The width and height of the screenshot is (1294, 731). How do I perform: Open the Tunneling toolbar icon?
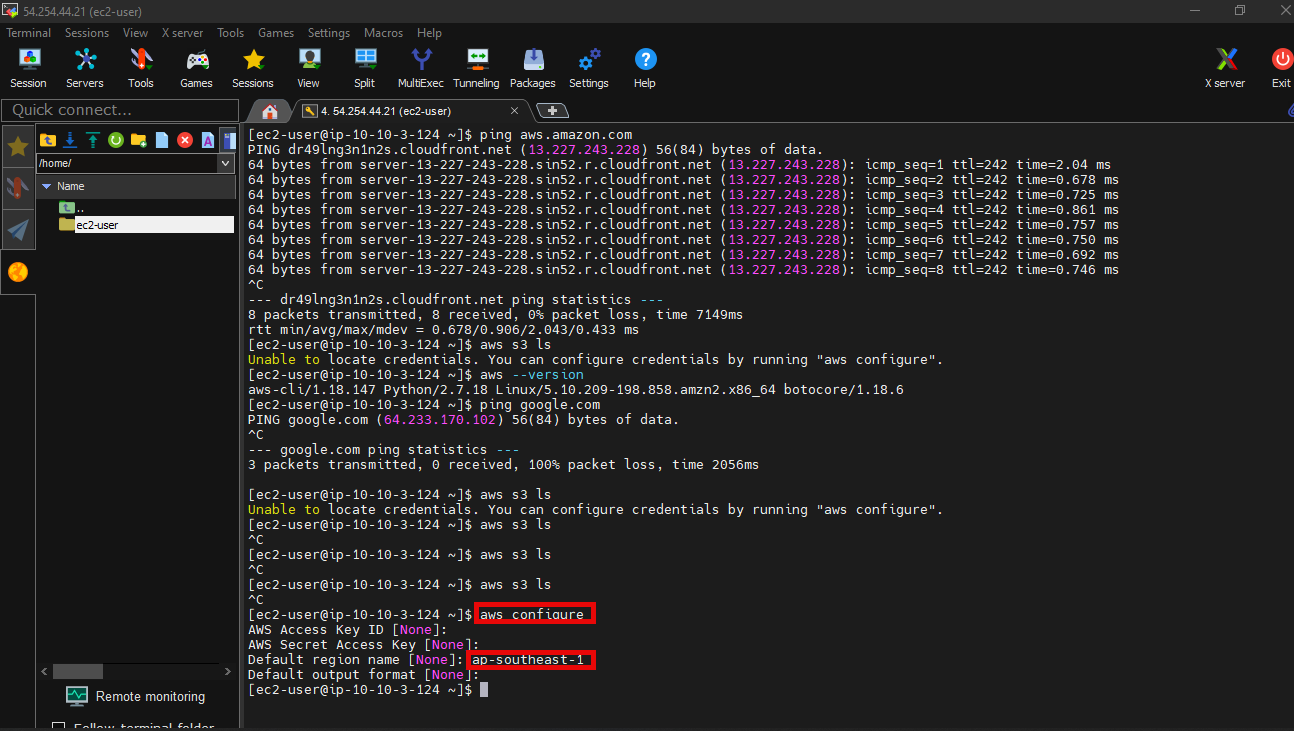(x=477, y=68)
